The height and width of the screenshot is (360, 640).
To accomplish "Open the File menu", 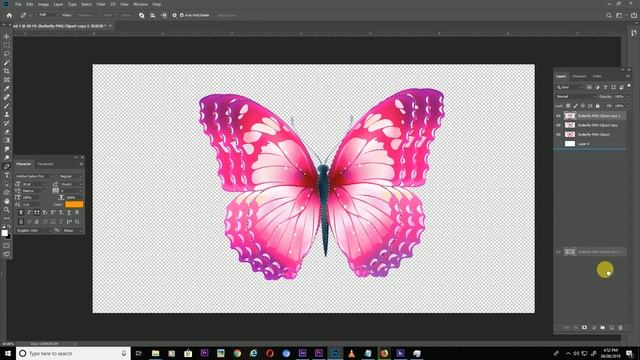I will pos(18,4).
